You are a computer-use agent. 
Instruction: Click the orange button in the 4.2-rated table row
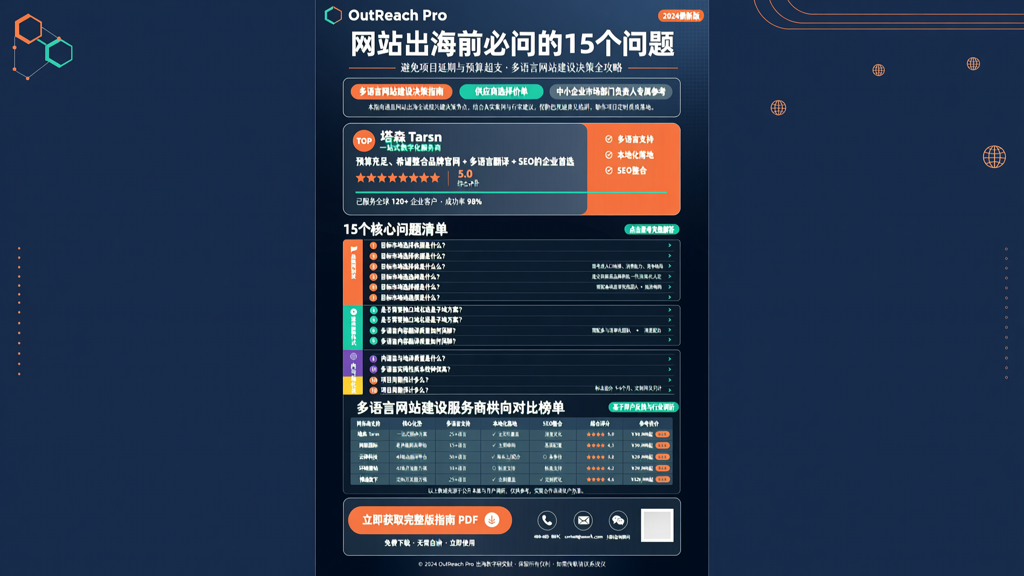(662, 468)
